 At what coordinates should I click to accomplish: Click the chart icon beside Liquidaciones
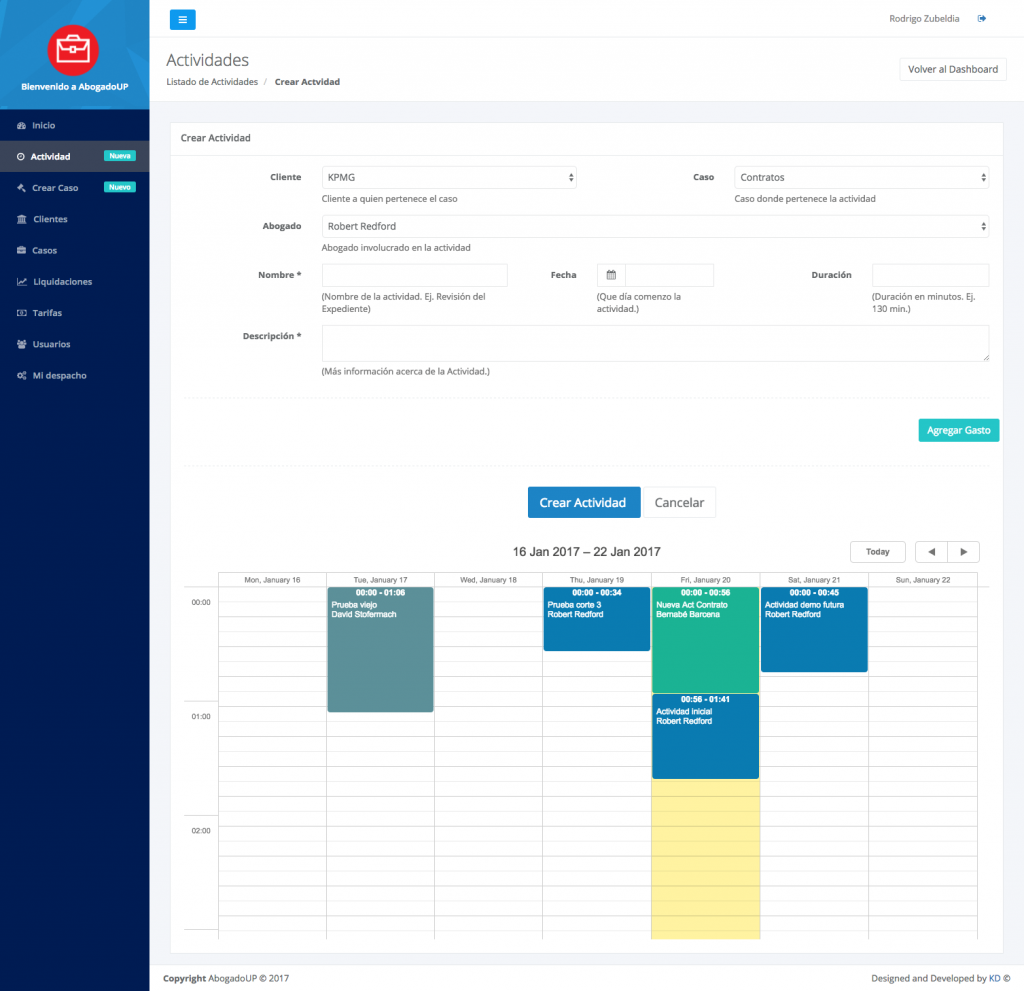pos(22,282)
